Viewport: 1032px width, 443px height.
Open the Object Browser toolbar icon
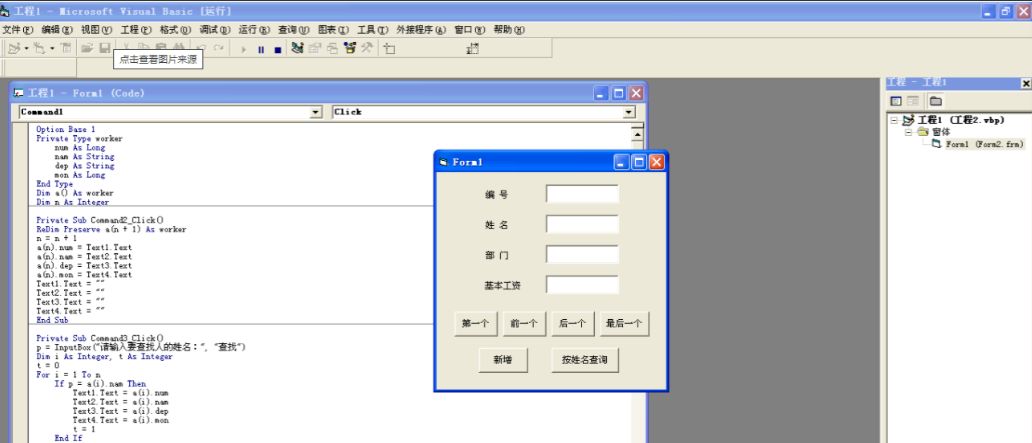coord(349,48)
